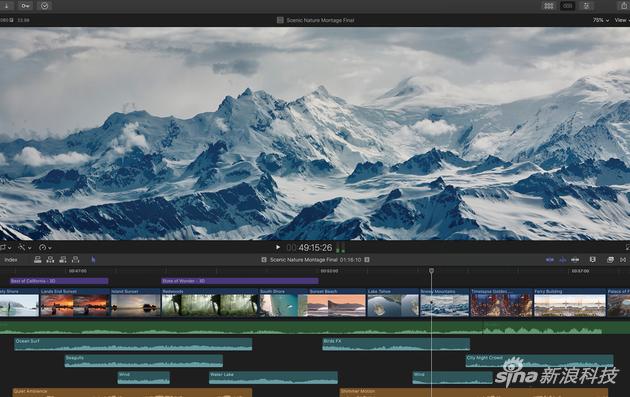Select the Sunset Beach clip

tap(337, 303)
